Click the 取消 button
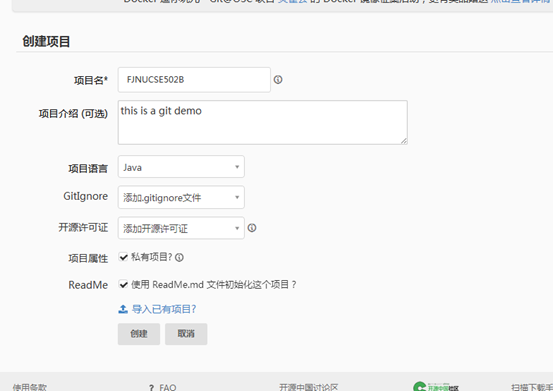553x391 pixels. pyautogui.click(x=186, y=334)
